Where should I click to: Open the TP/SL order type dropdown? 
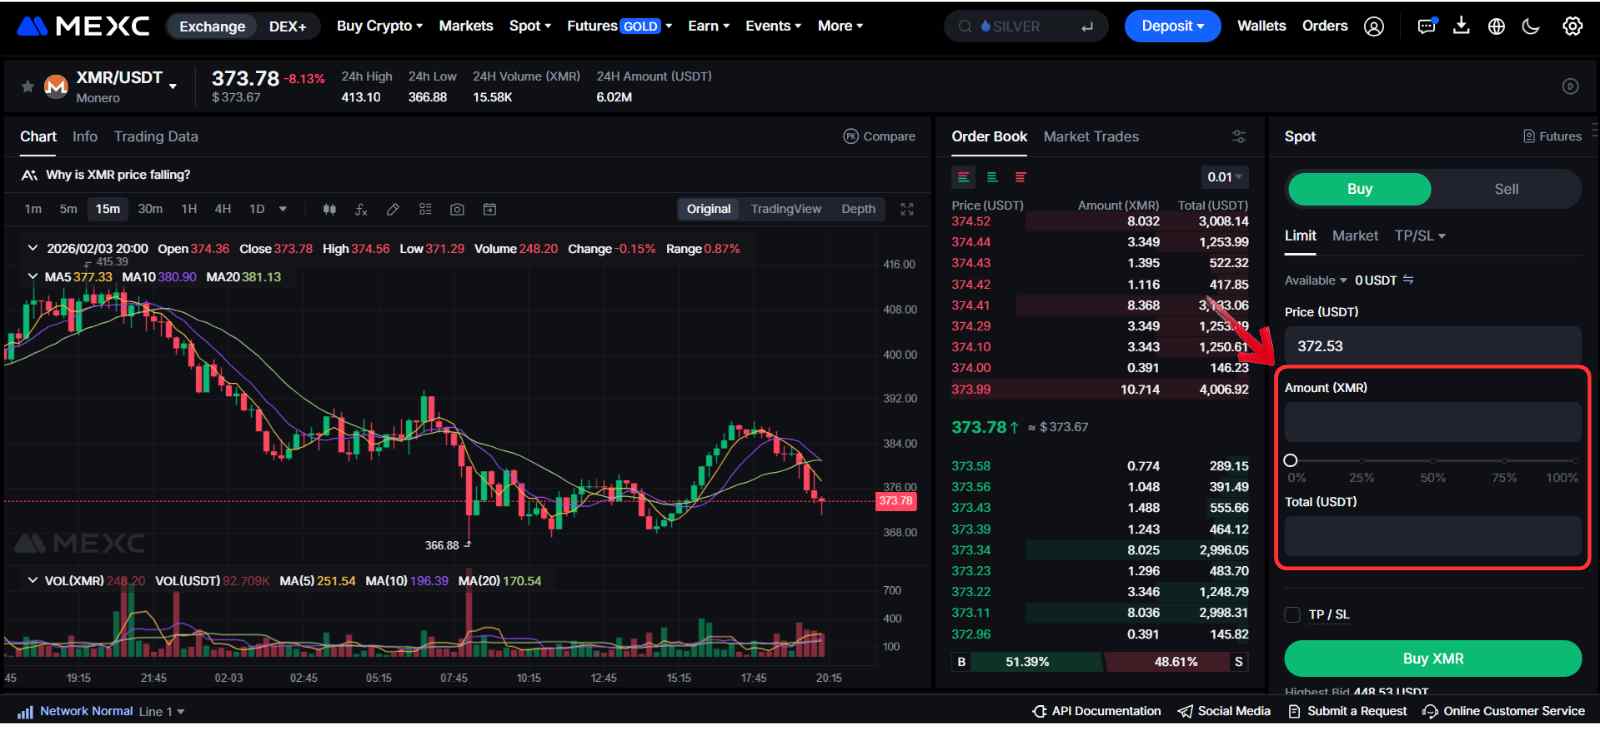click(x=1420, y=236)
